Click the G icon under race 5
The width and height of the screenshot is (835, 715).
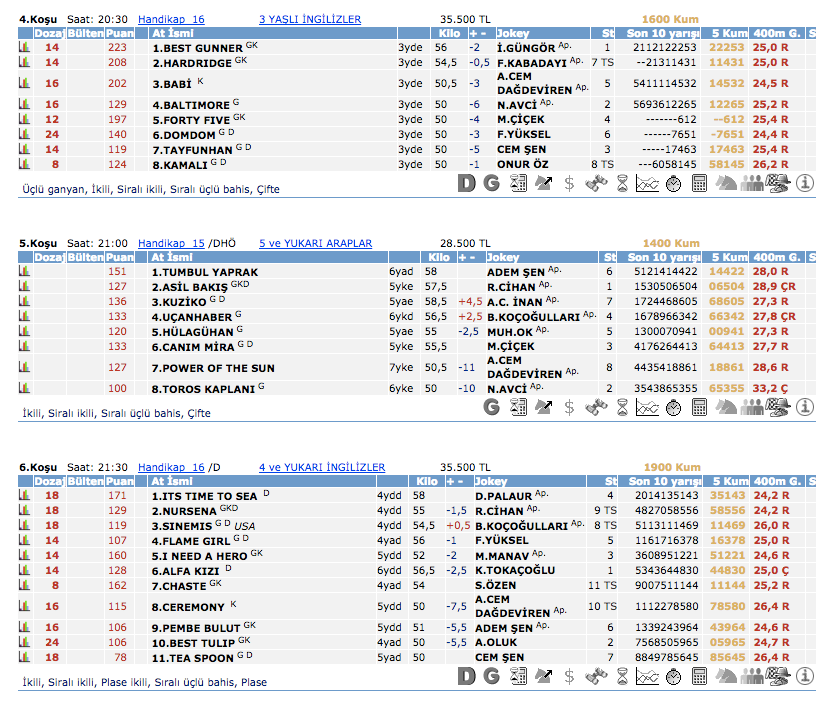491,407
